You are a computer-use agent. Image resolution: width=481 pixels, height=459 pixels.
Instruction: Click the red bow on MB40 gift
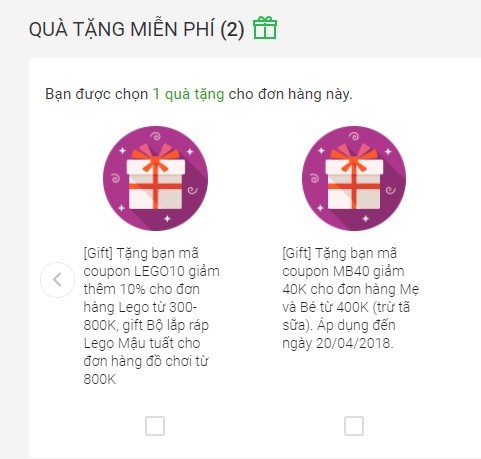[x=354, y=155]
